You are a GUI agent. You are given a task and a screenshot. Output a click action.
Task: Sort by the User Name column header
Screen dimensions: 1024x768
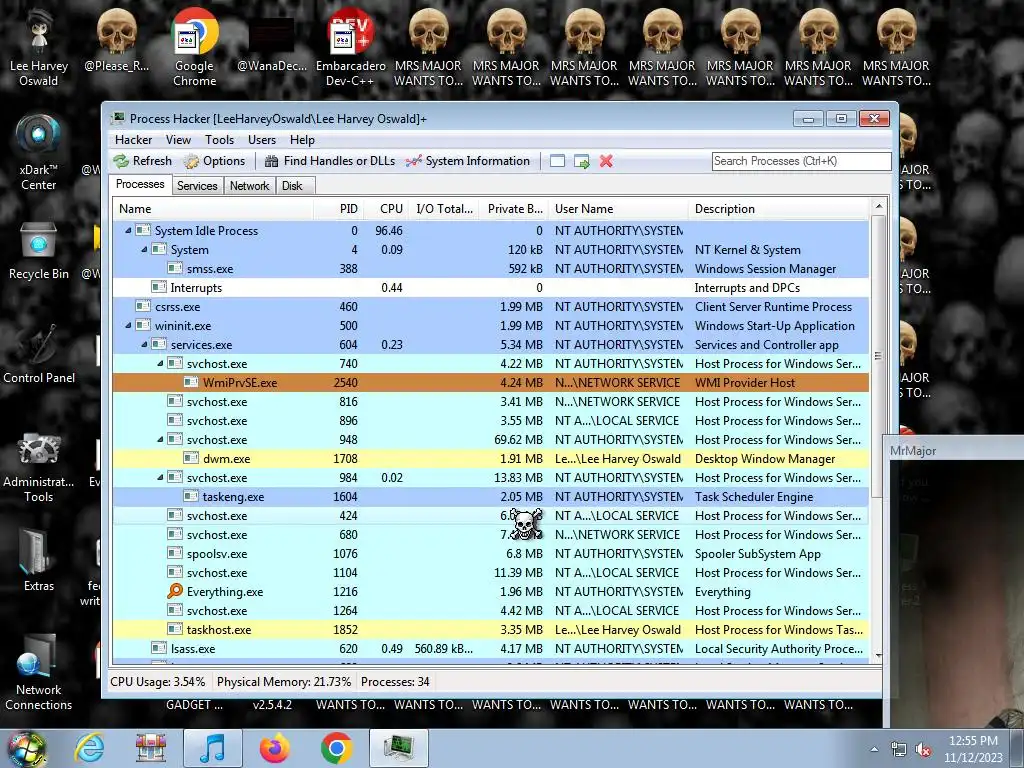[x=618, y=209]
